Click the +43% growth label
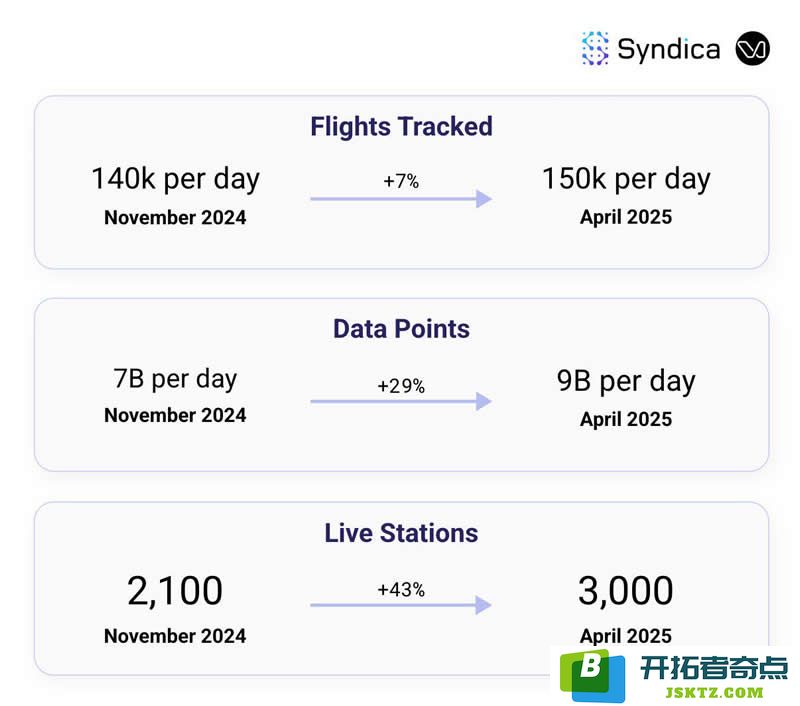Viewport: 800px width, 706px height. coord(401,590)
